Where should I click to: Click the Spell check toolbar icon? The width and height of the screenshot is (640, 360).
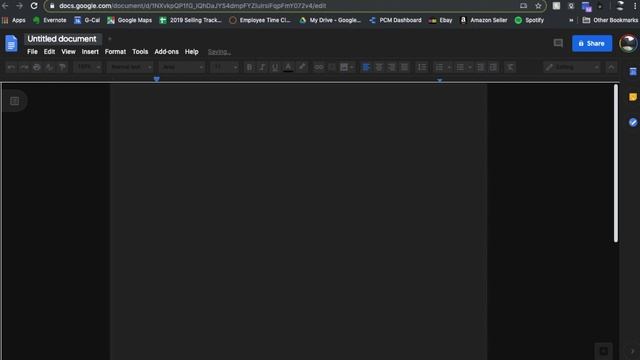[49, 67]
